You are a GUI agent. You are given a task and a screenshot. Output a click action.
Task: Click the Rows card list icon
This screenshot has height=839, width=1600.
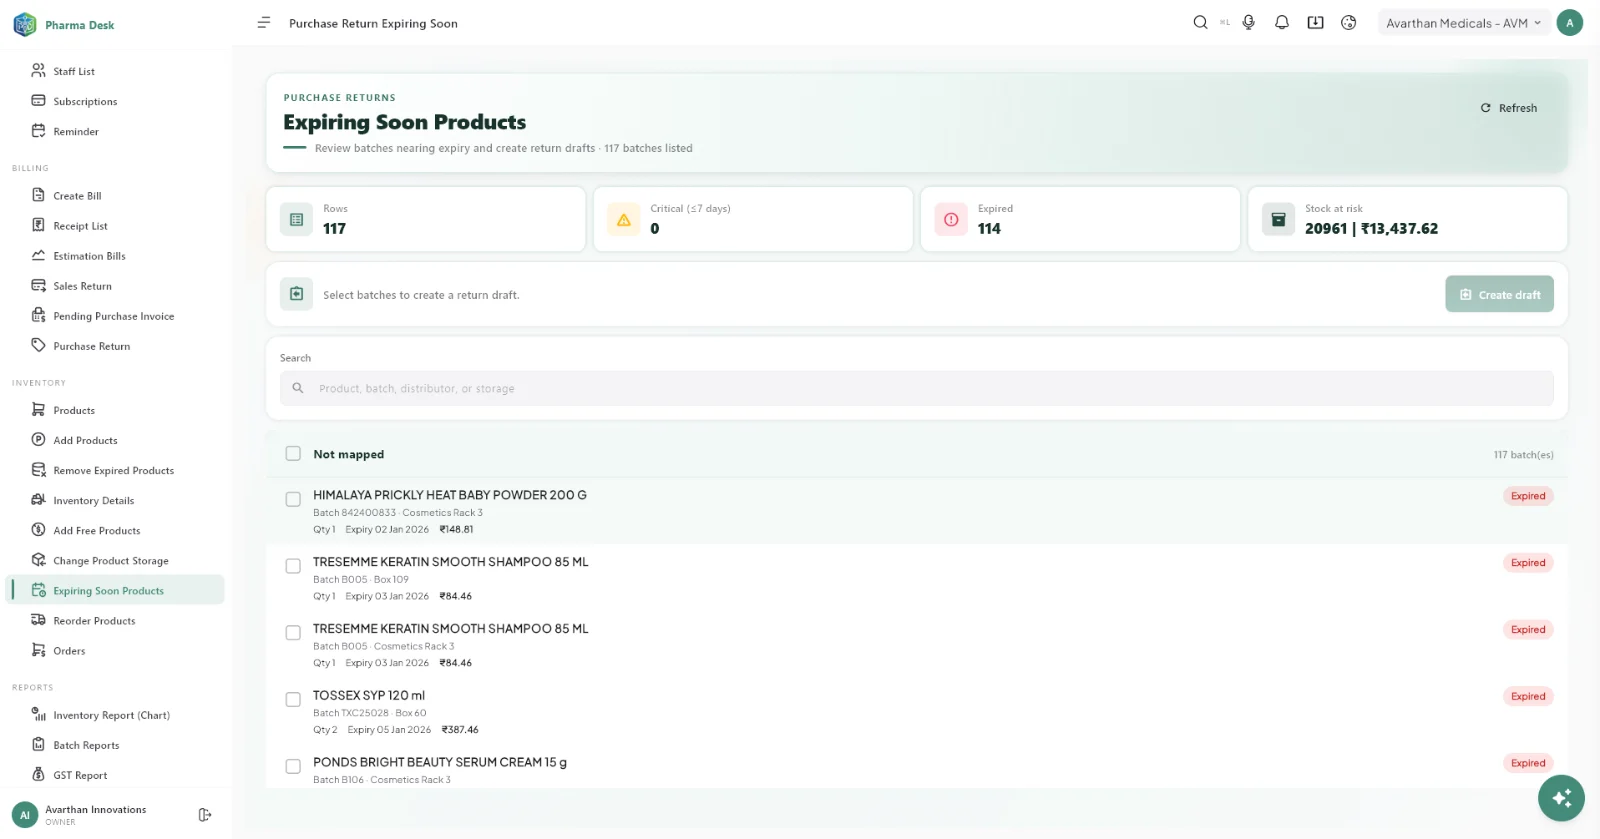[x=296, y=219]
